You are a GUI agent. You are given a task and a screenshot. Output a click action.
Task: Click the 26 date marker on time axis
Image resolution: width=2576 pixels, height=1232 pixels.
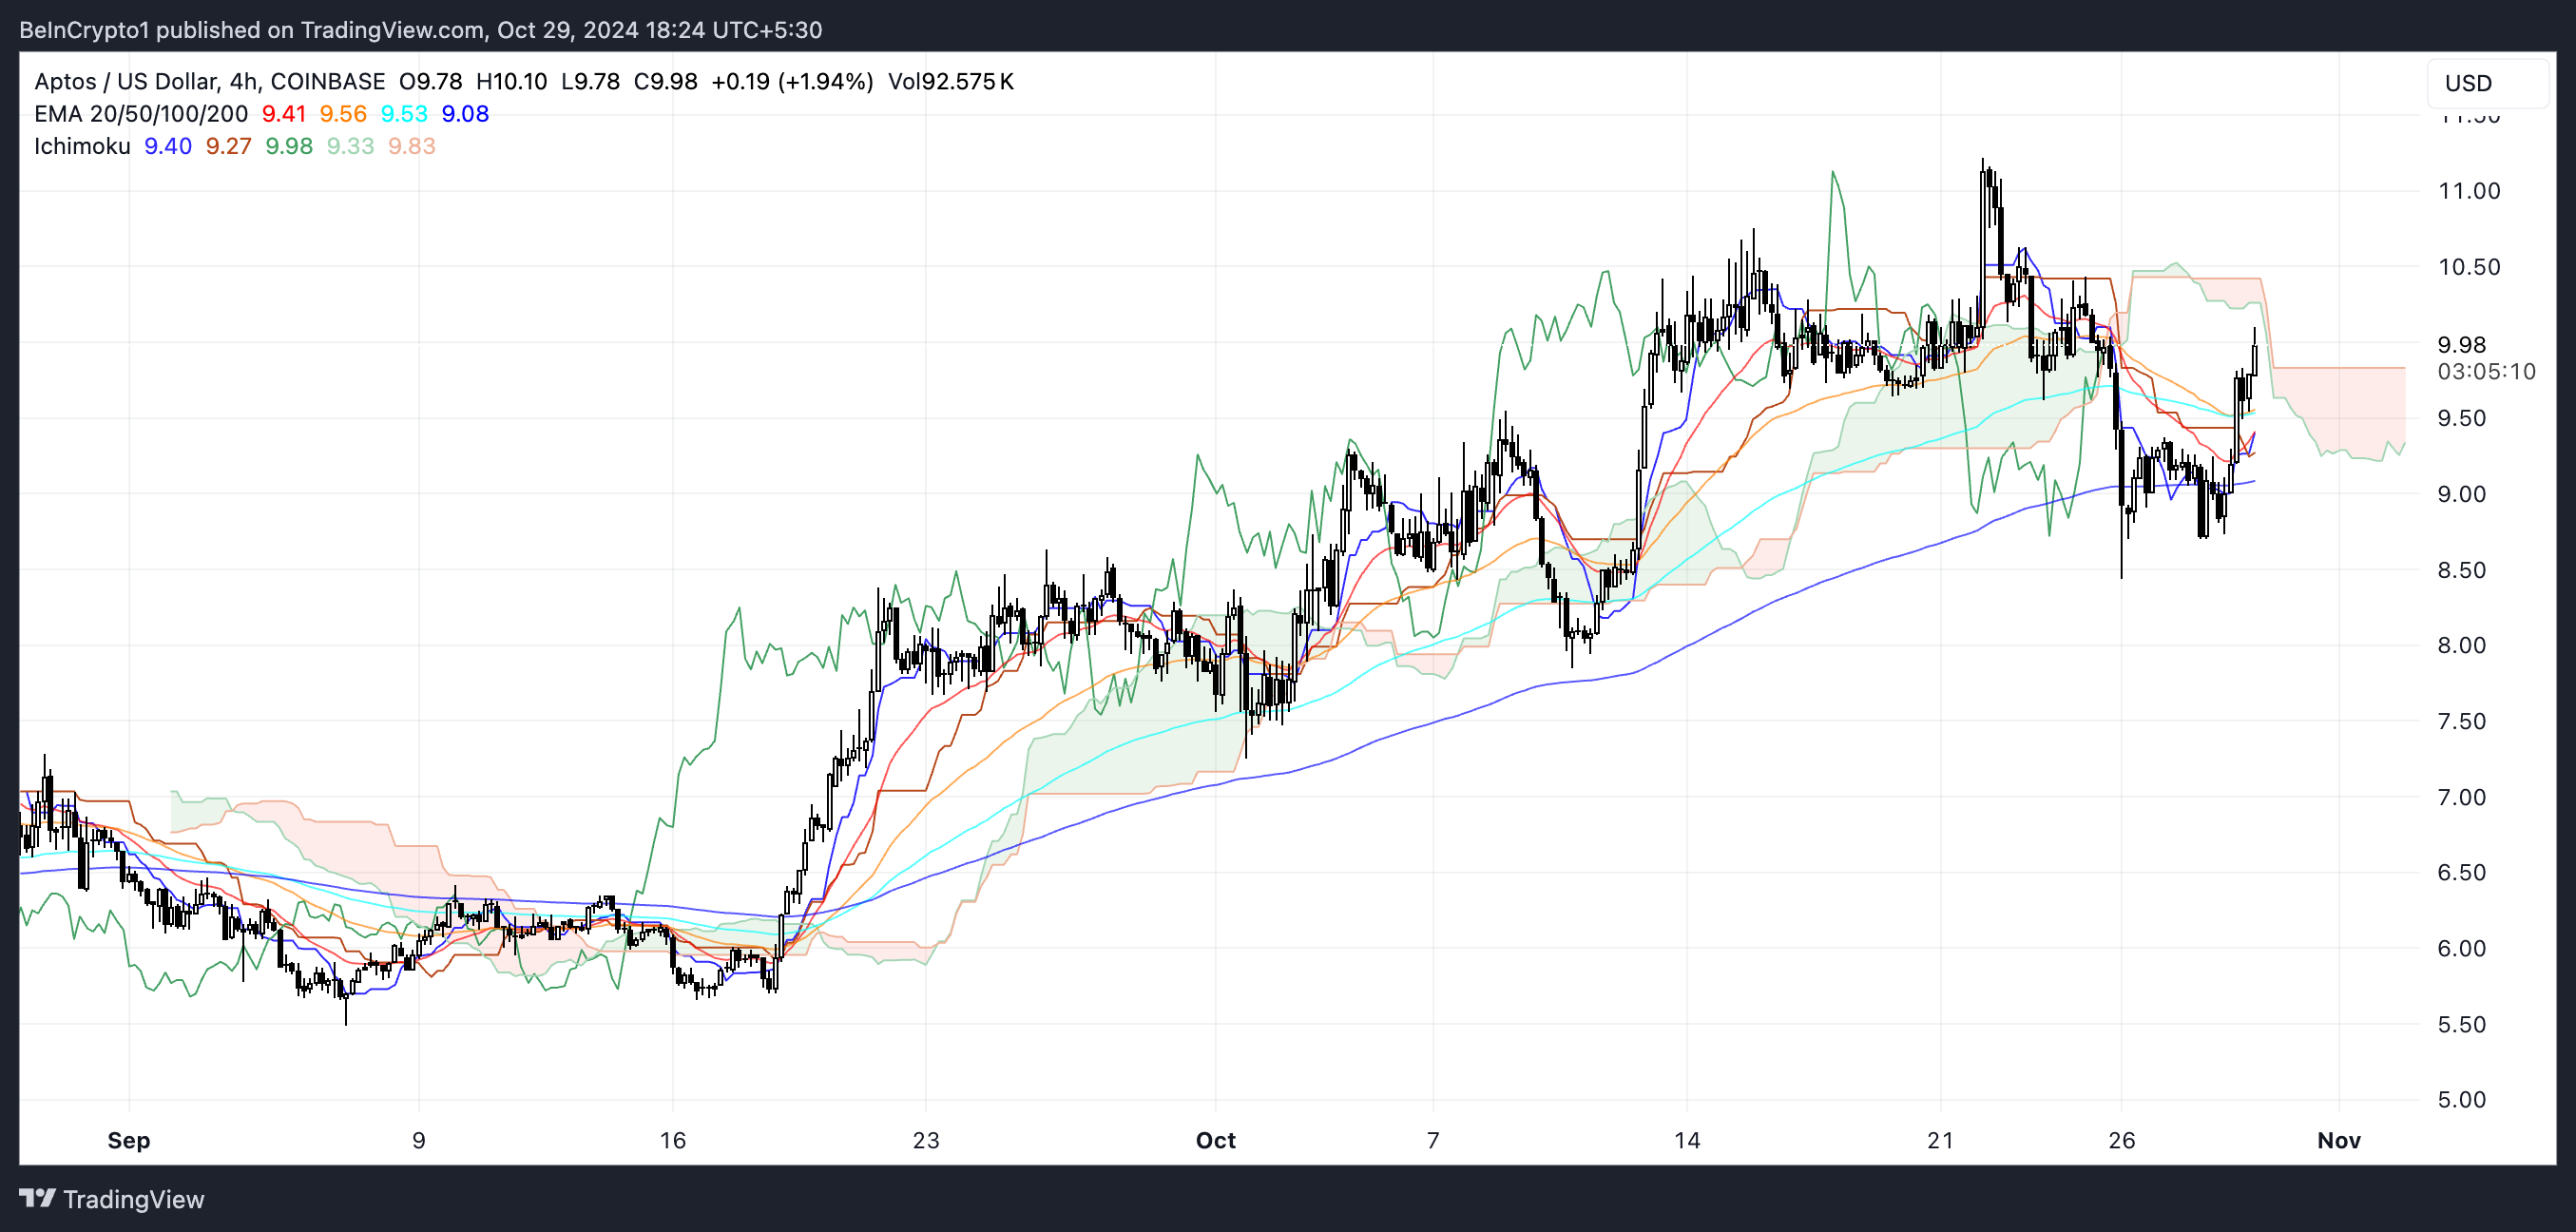pos(2121,1140)
